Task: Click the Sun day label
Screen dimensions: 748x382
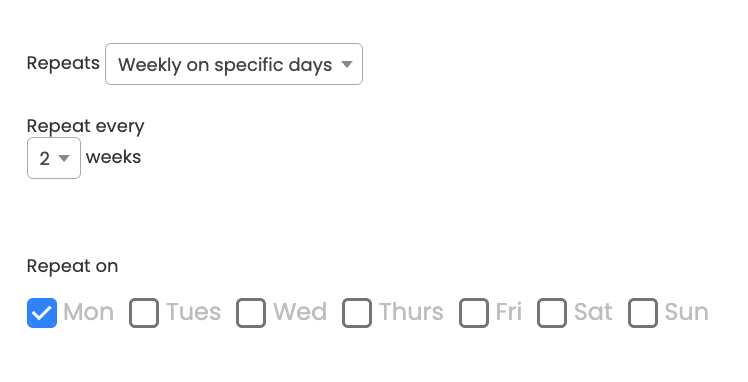Action: [x=686, y=312]
